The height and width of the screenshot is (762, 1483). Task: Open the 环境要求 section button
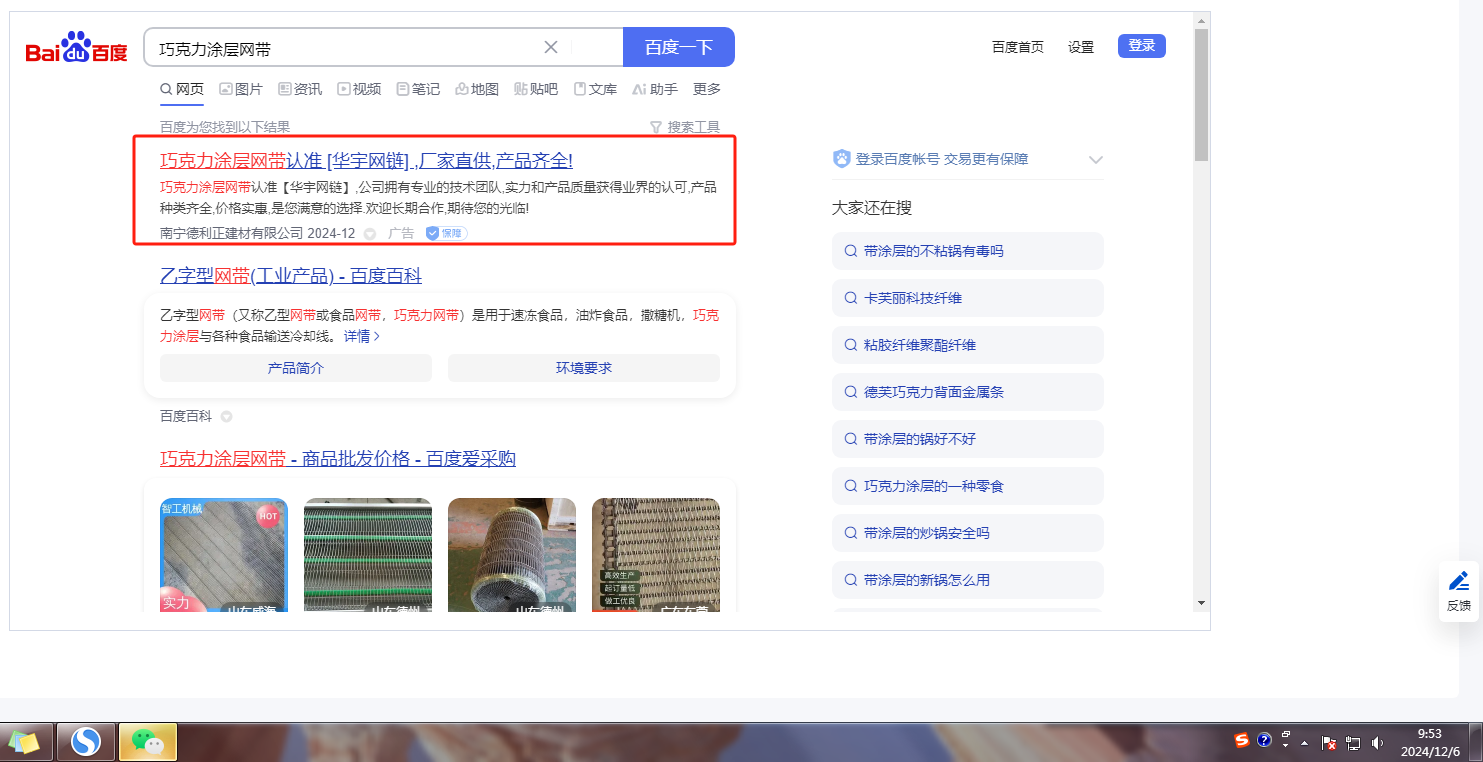[x=584, y=368]
